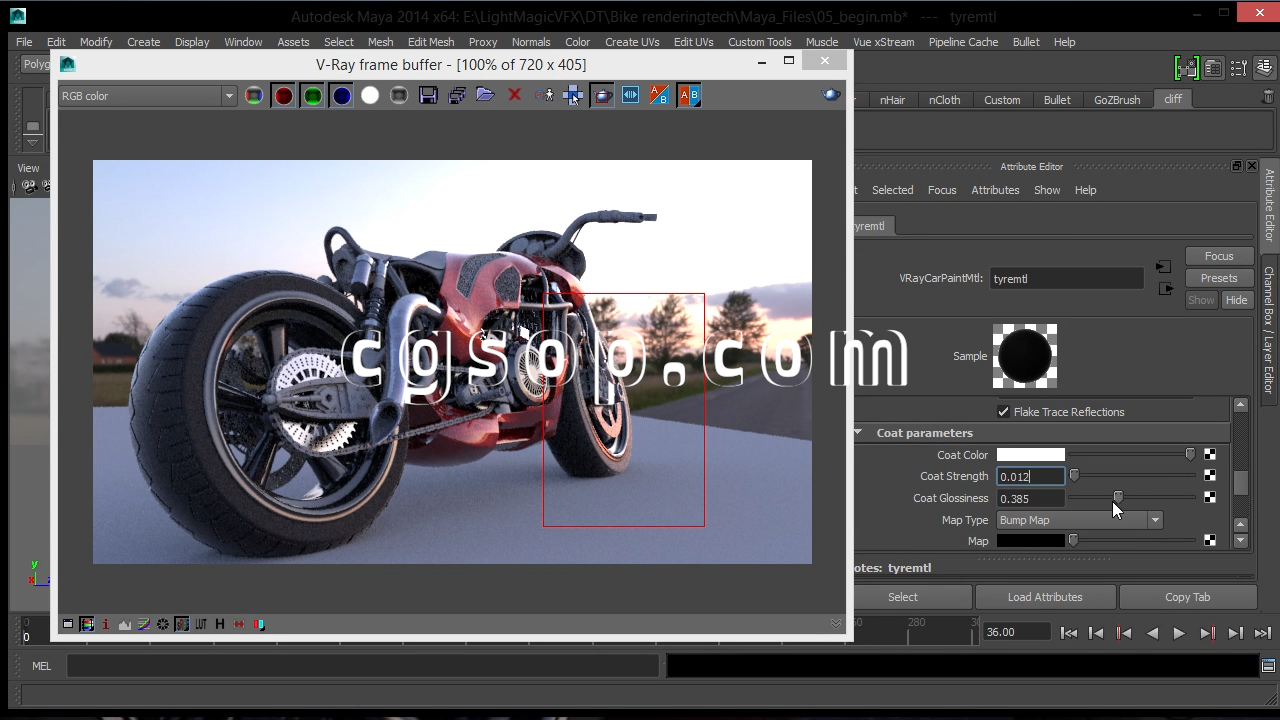Open the Map Type dropdown
This screenshot has width=1280, height=720.
coord(1080,520)
